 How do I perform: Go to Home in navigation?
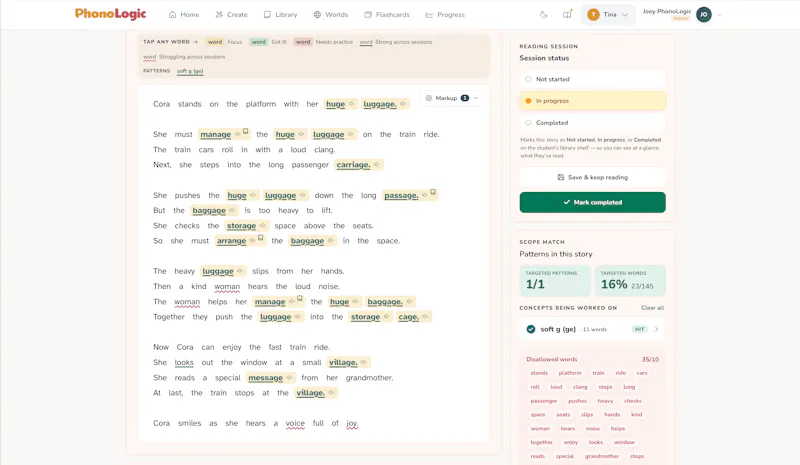184,15
